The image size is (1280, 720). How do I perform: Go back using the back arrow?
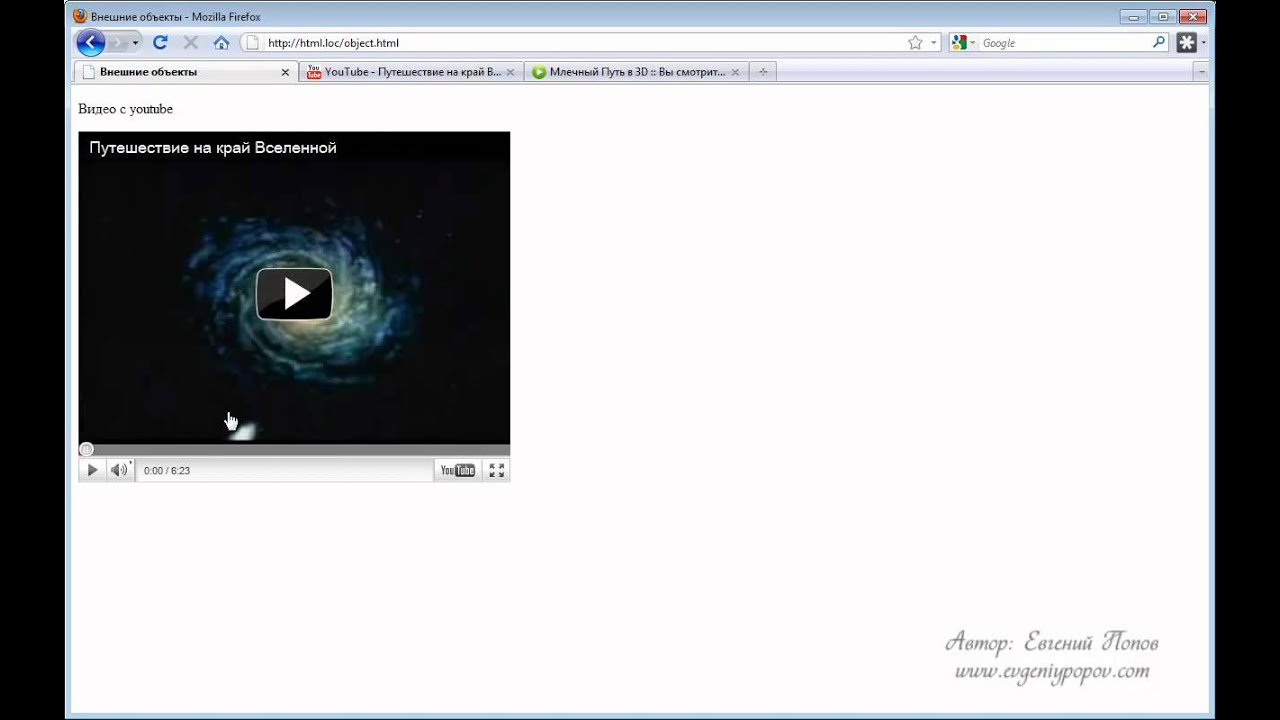pos(90,43)
